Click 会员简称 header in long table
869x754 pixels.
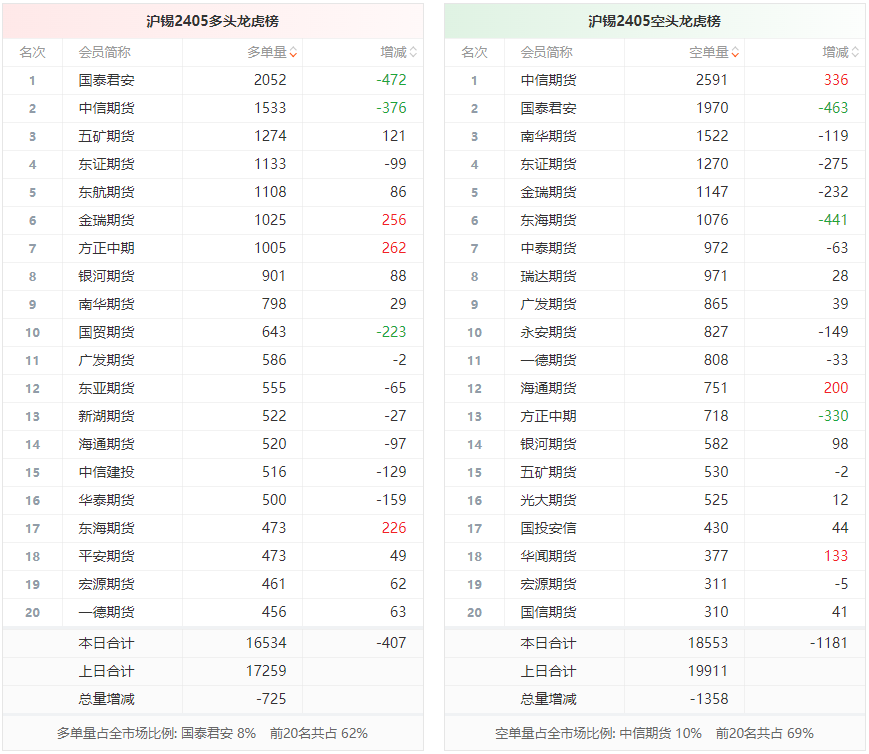click(x=104, y=53)
